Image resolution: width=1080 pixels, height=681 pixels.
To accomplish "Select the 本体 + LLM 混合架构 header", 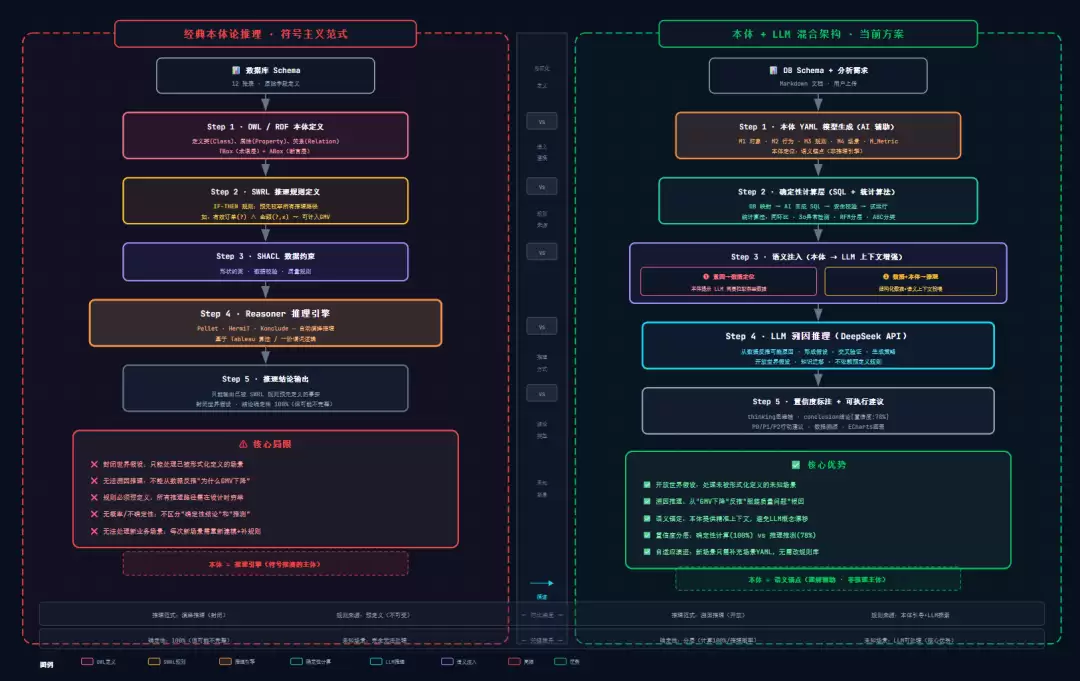I will (818, 34).
